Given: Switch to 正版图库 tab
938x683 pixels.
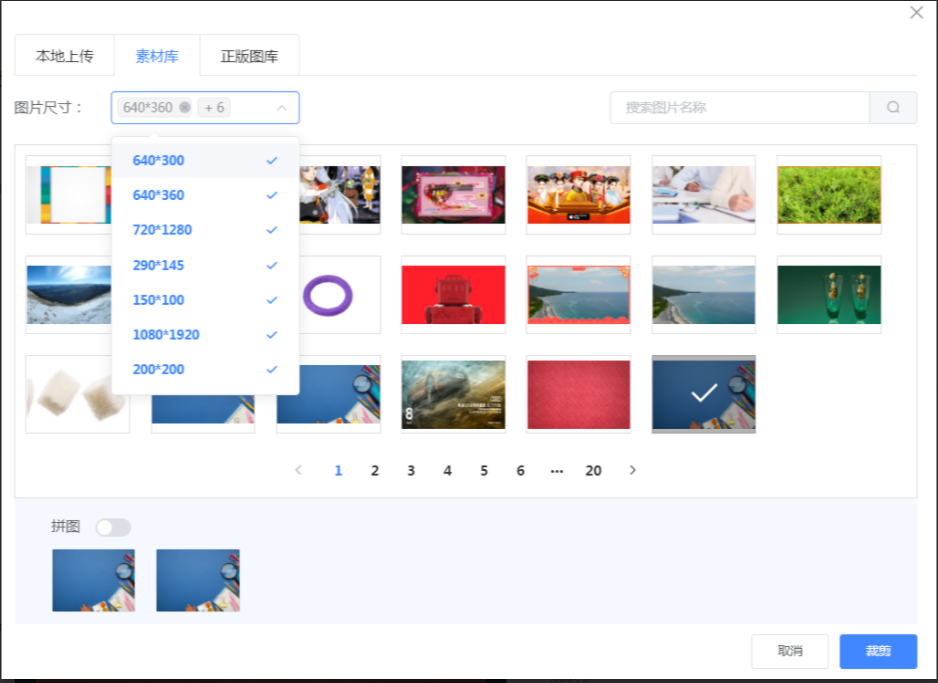Looking at the screenshot, I should [x=249, y=56].
